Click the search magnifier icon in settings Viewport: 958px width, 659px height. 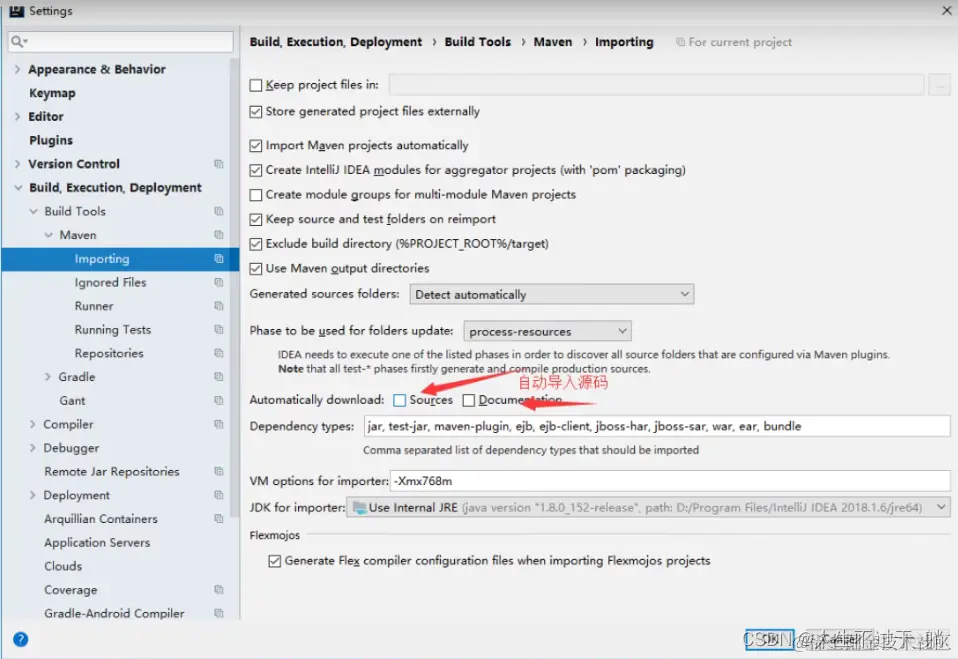click(18, 42)
